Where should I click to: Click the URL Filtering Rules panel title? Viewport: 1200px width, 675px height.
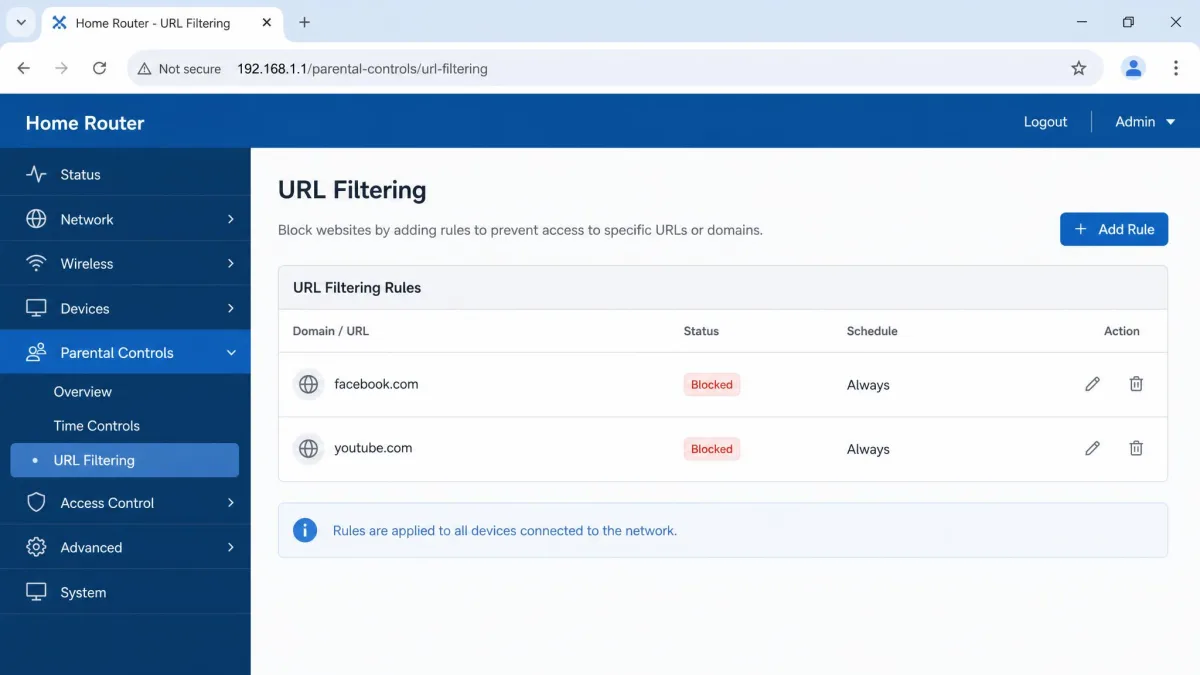357,287
